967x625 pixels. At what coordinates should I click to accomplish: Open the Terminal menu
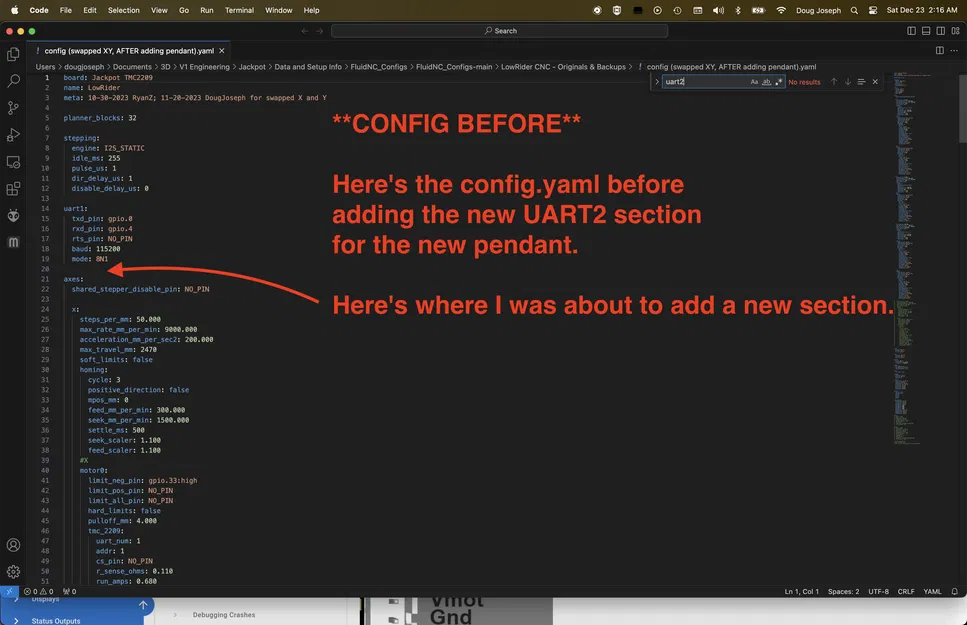point(239,10)
